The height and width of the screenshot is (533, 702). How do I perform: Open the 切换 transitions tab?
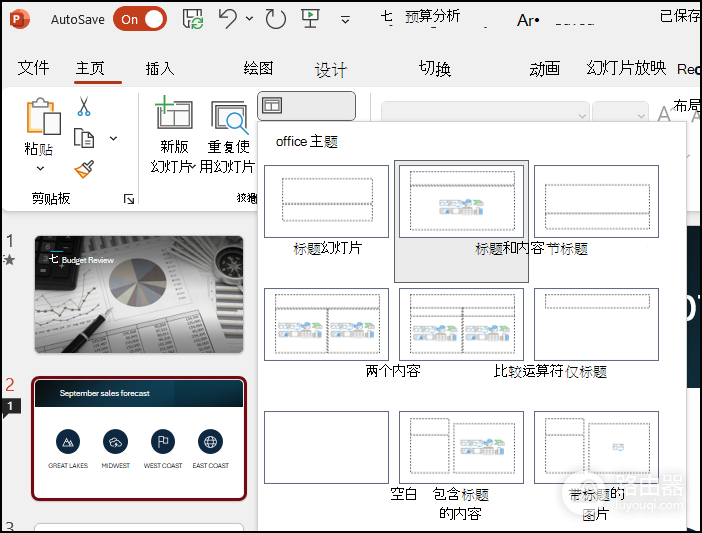point(435,68)
